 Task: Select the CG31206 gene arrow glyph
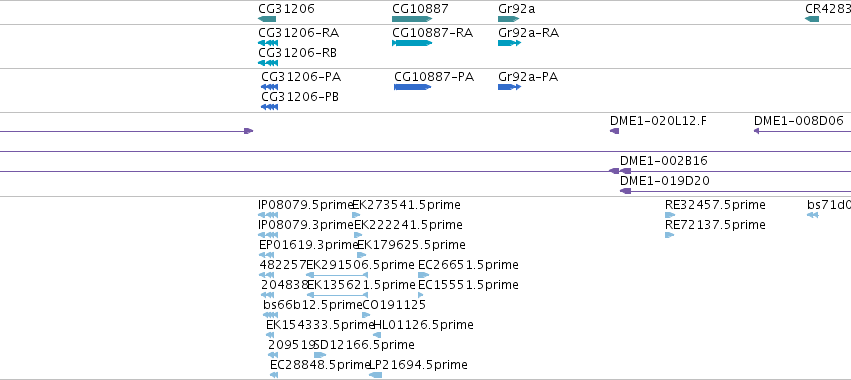(267, 19)
